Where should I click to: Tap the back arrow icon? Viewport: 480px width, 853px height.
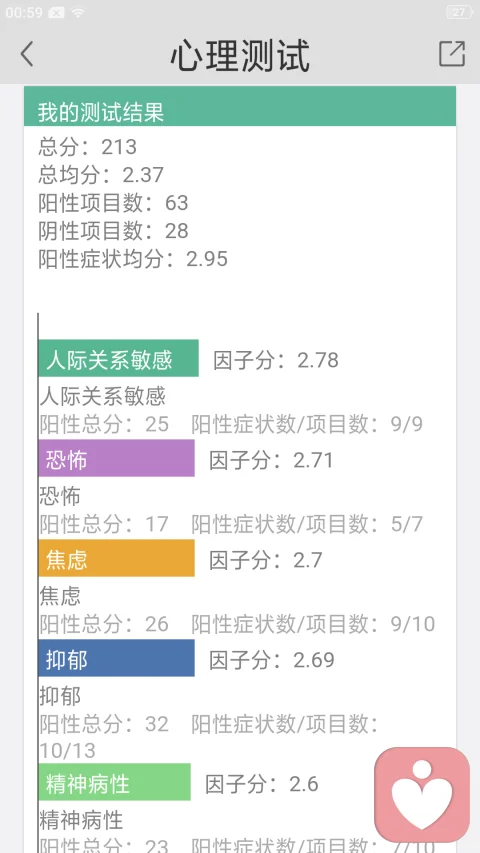(x=27, y=54)
